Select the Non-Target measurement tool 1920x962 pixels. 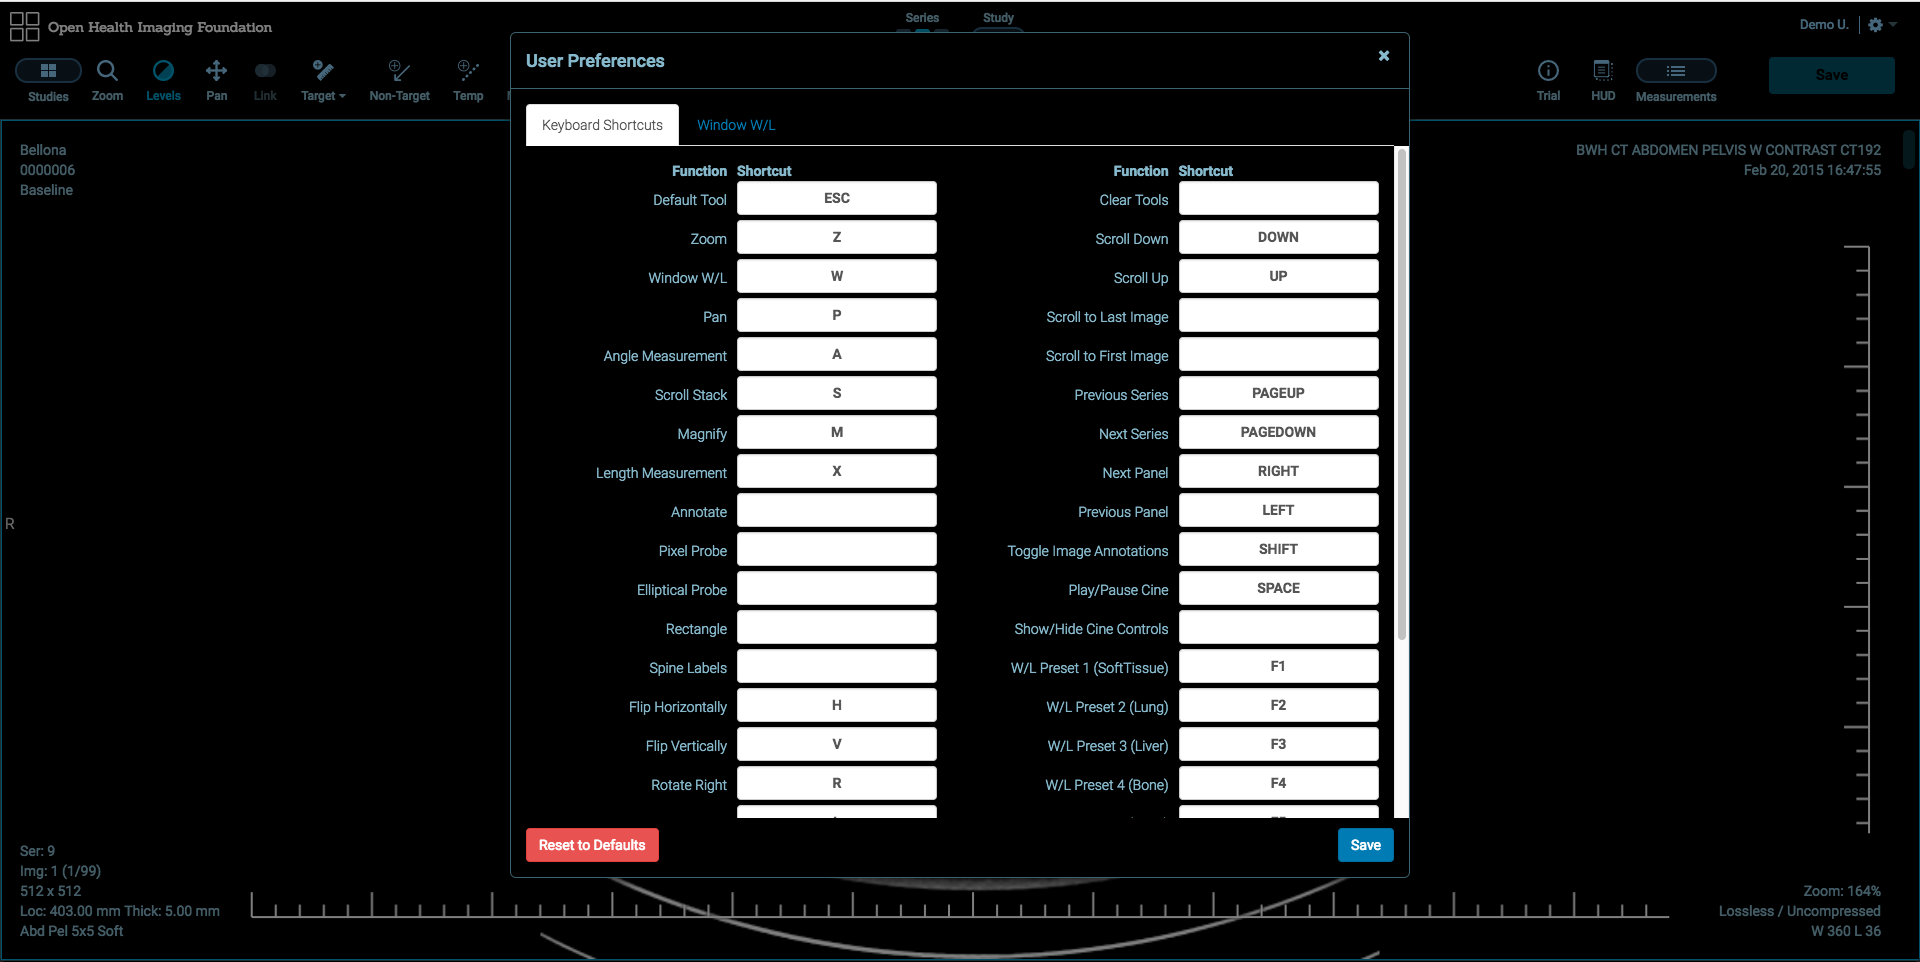coord(399,71)
